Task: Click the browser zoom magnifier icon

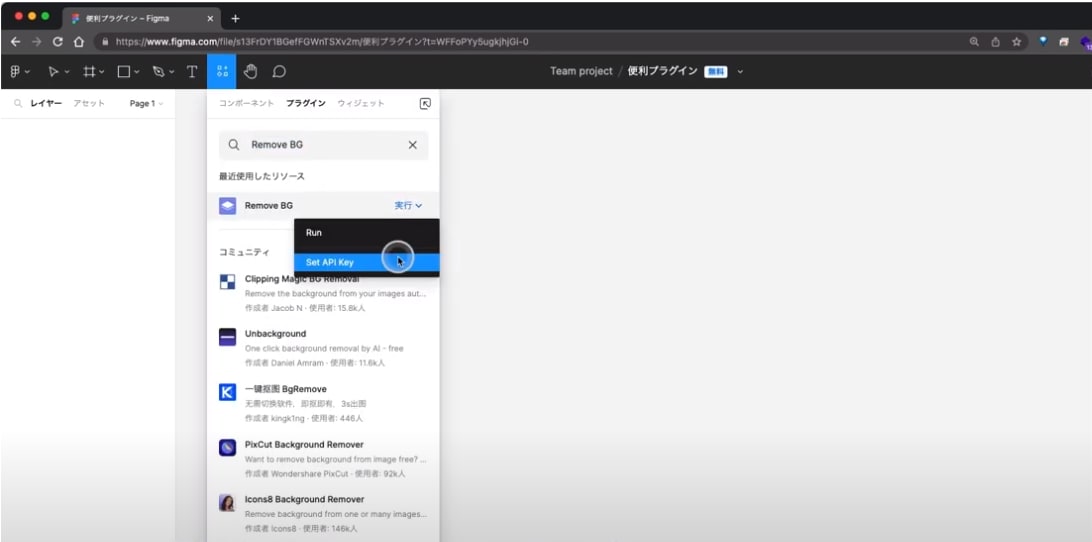Action: (x=974, y=42)
